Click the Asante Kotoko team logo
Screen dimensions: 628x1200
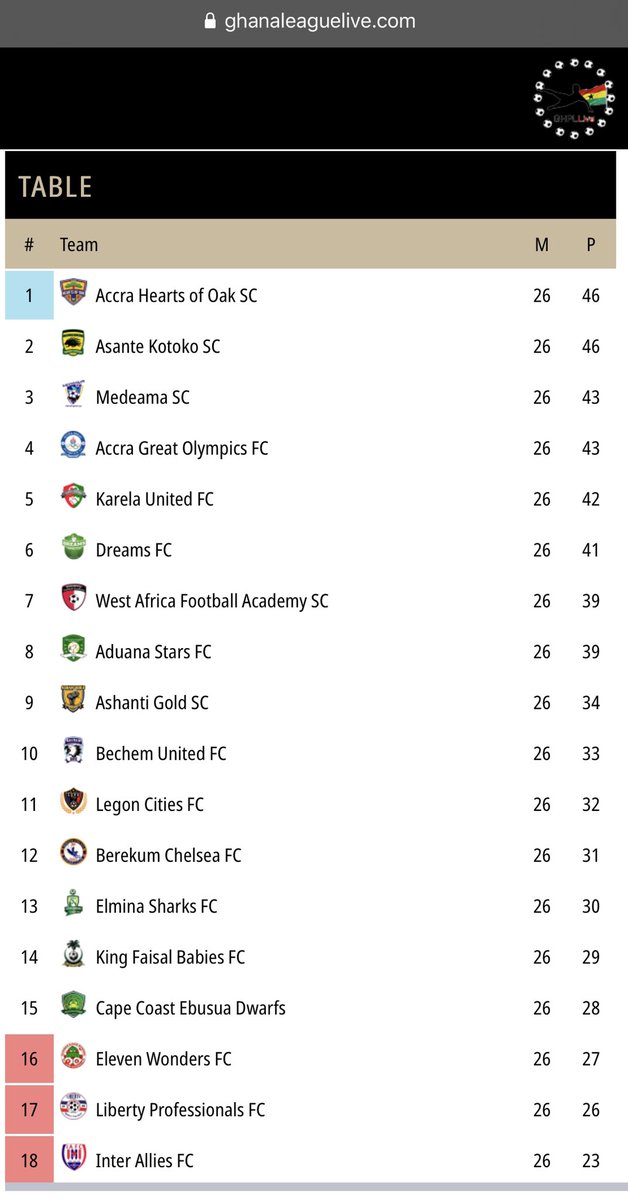73,344
